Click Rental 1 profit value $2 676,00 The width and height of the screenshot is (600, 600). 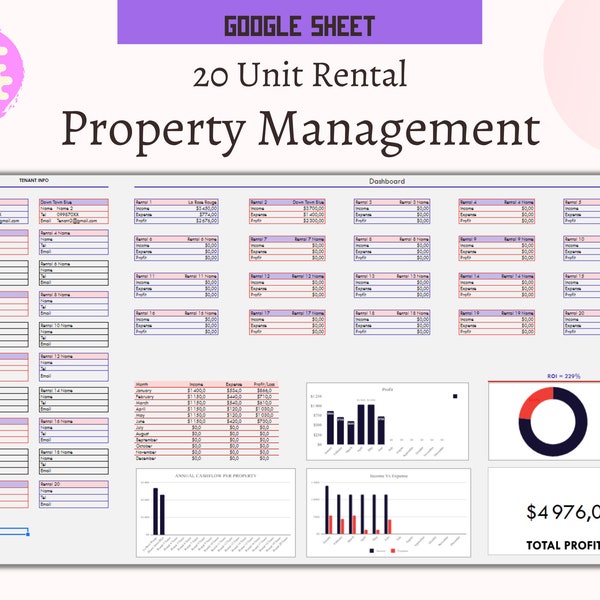(207, 220)
